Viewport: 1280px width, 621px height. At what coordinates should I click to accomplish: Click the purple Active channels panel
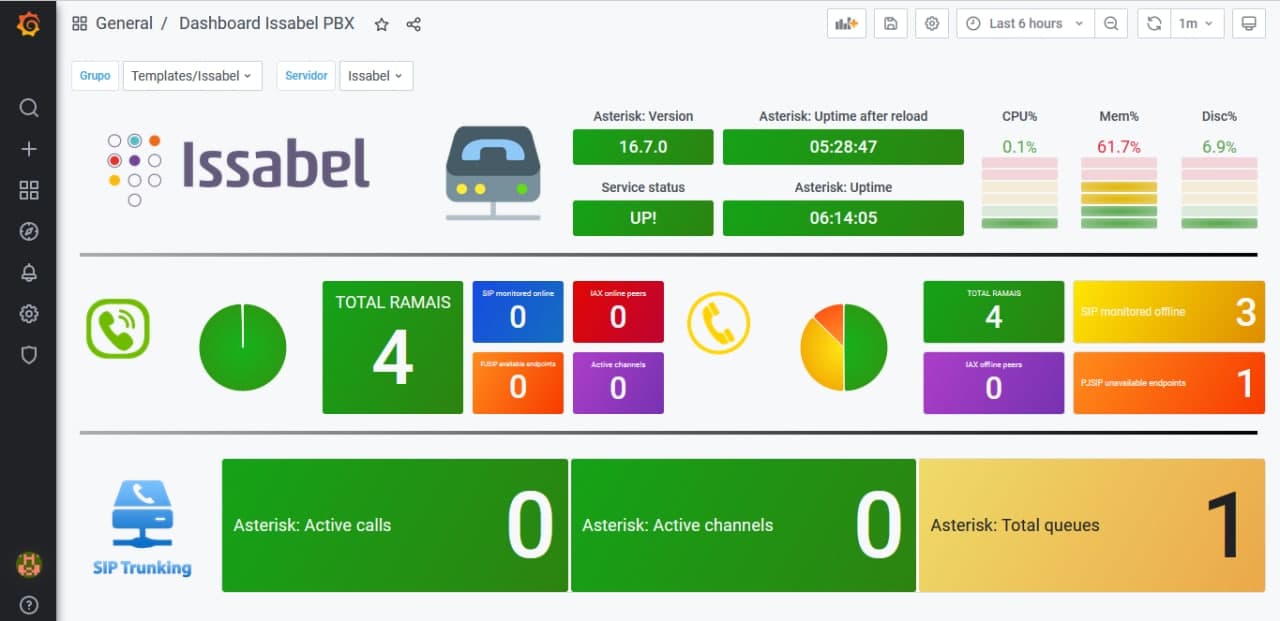[618, 382]
